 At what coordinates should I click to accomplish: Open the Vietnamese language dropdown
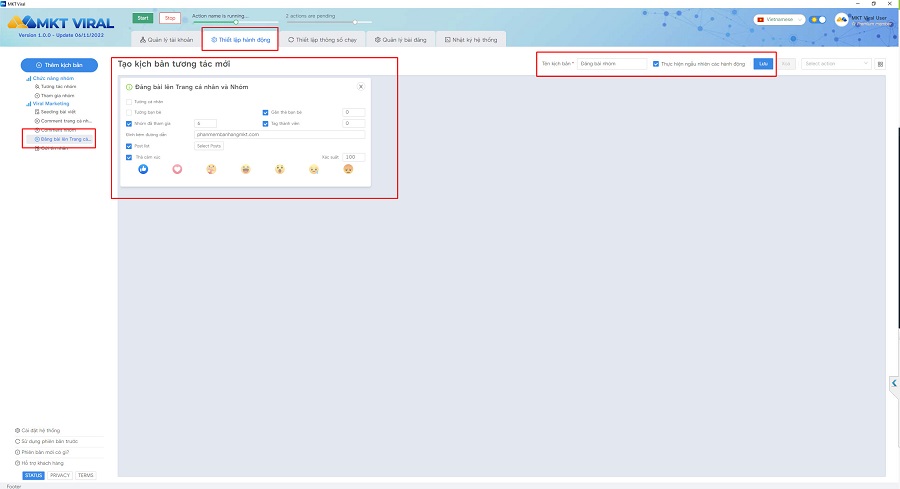click(779, 20)
